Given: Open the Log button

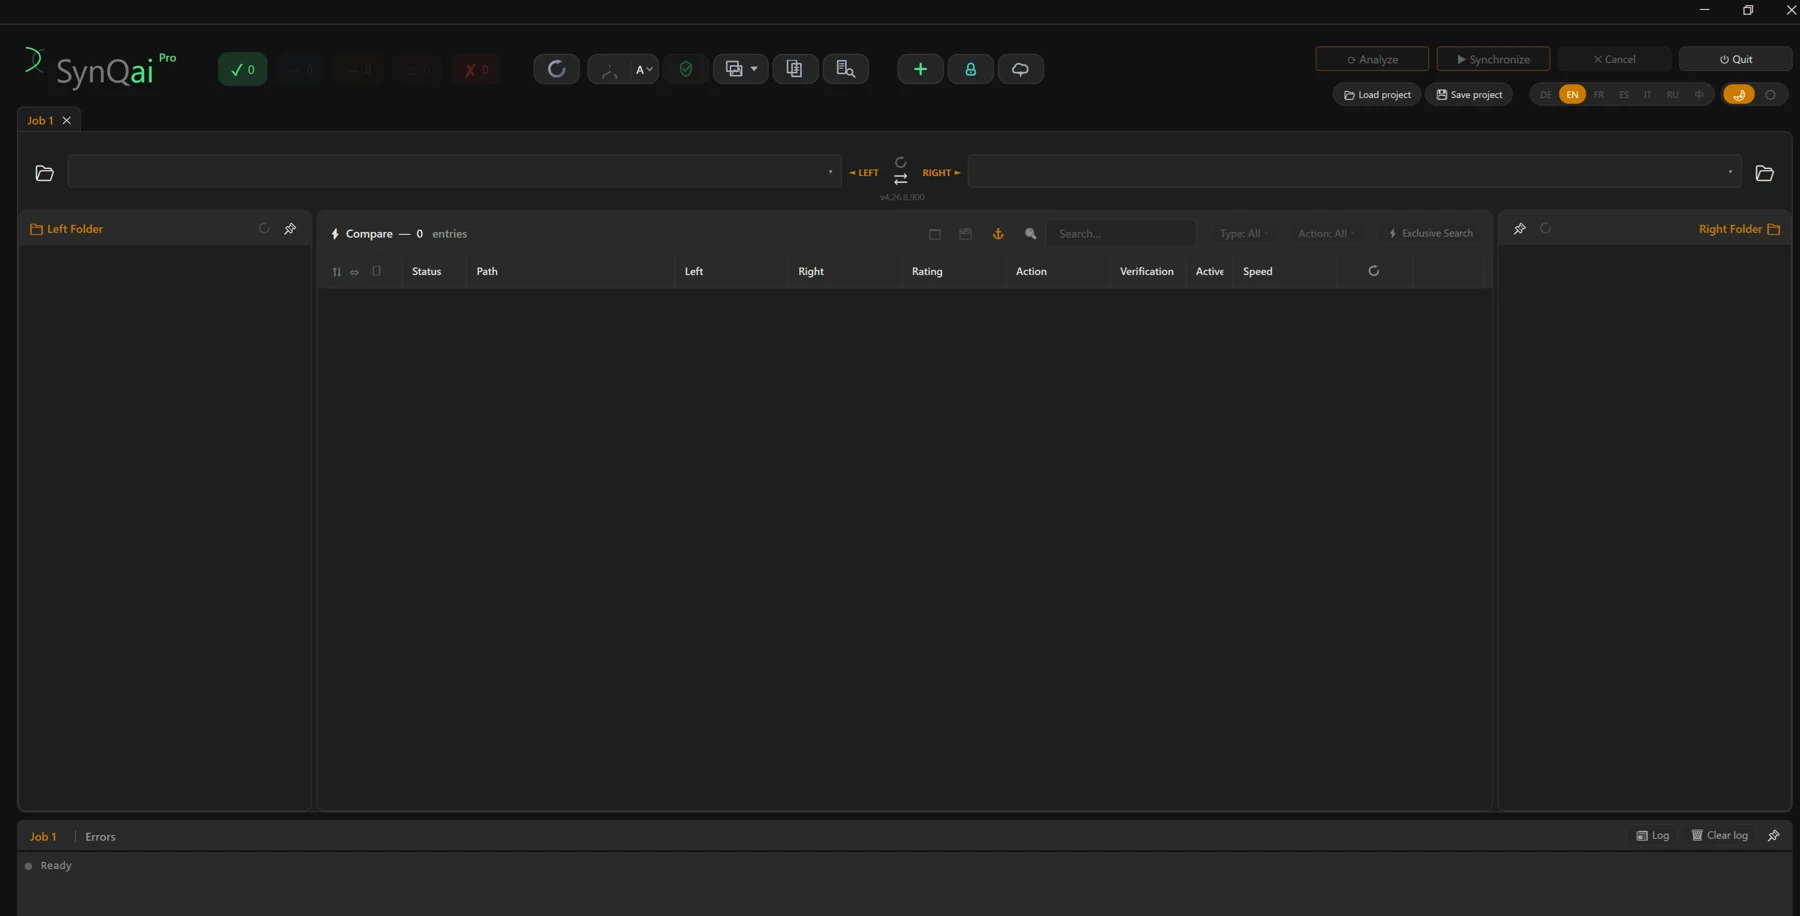Looking at the screenshot, I should [1652, 835].
